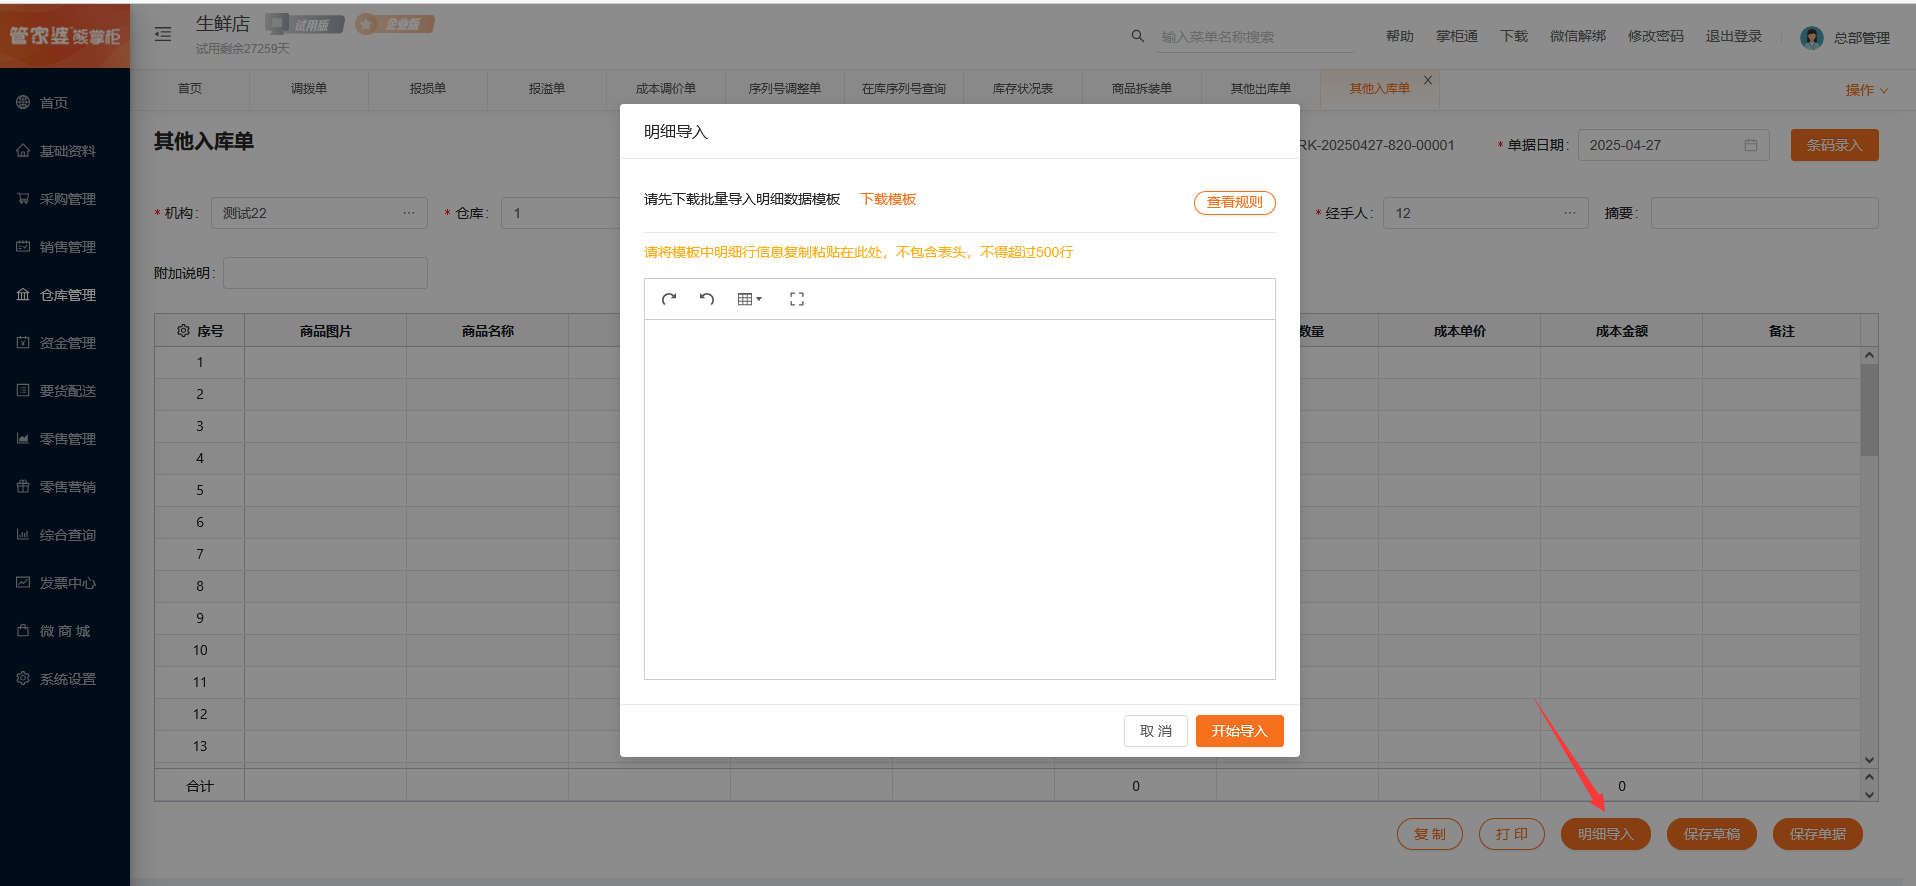The height and width of the screenshot is (886, 1916).
Task: Open 销售管理 in the sidebar
Action: (65, 247)
